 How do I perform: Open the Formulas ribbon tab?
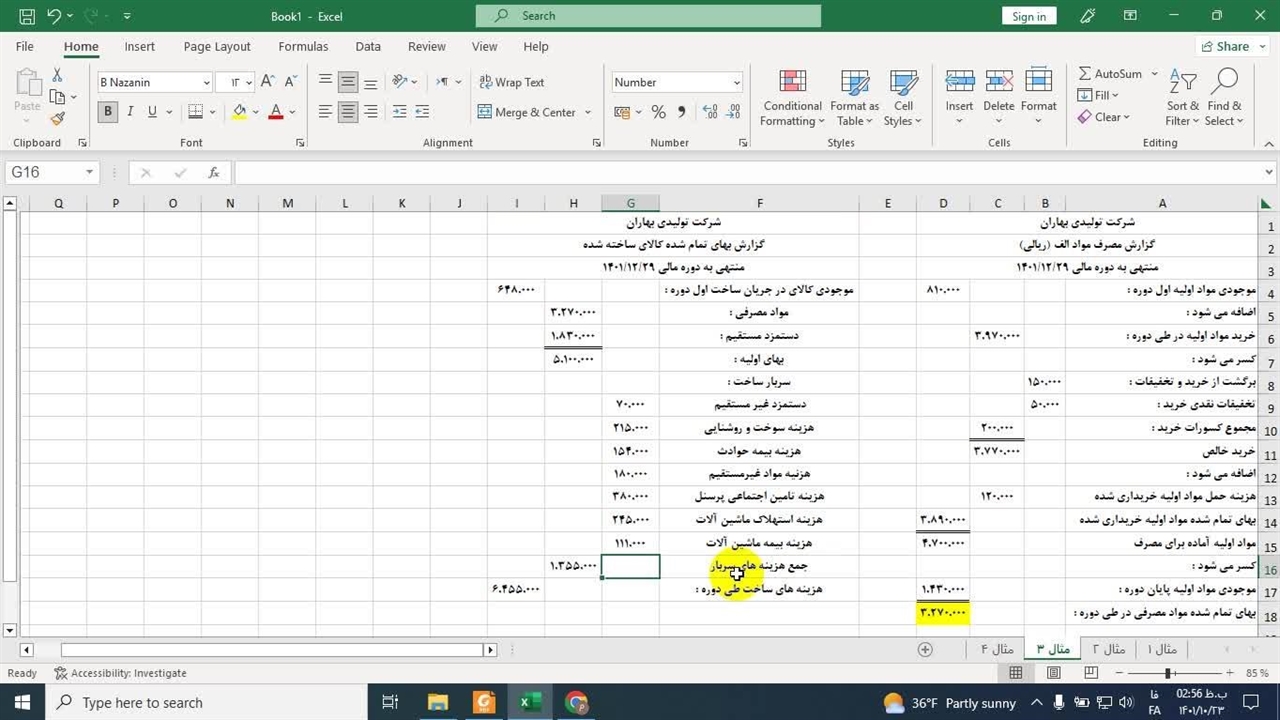click(x=303, y=46)
